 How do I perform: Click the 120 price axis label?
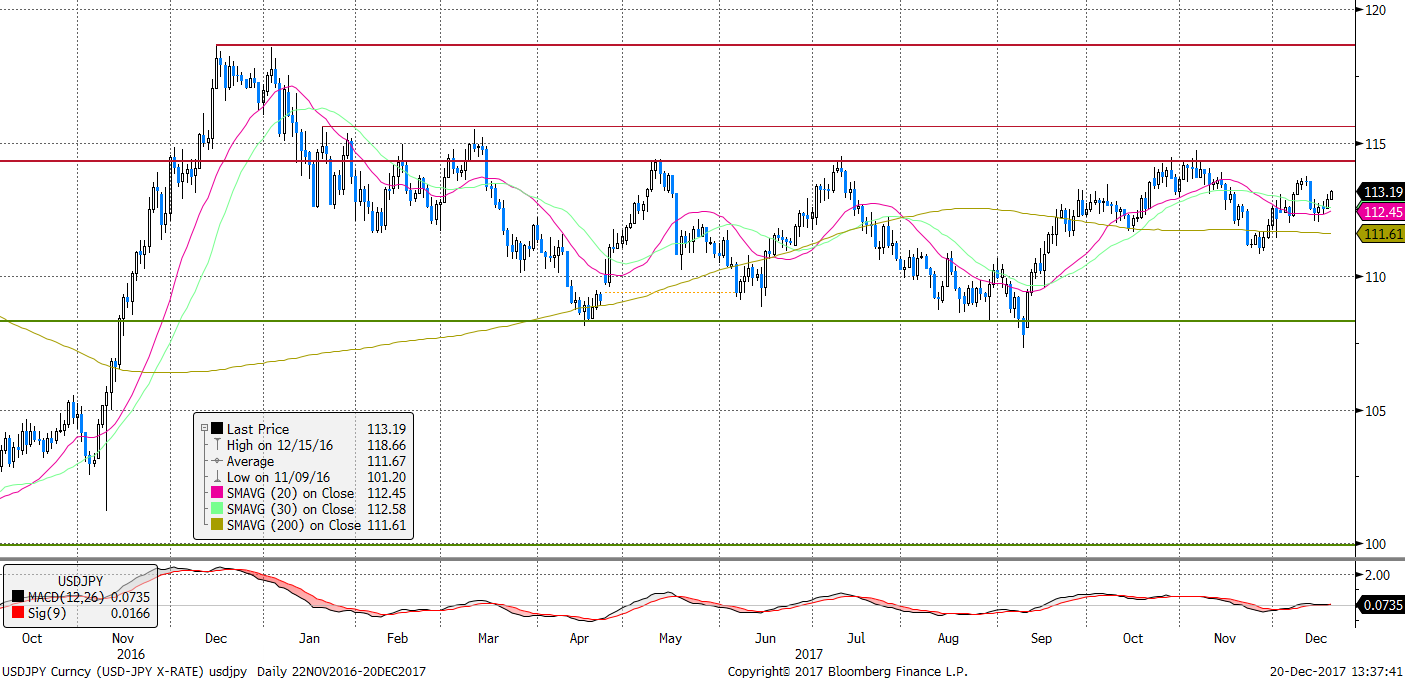(x=1374, y=10)
